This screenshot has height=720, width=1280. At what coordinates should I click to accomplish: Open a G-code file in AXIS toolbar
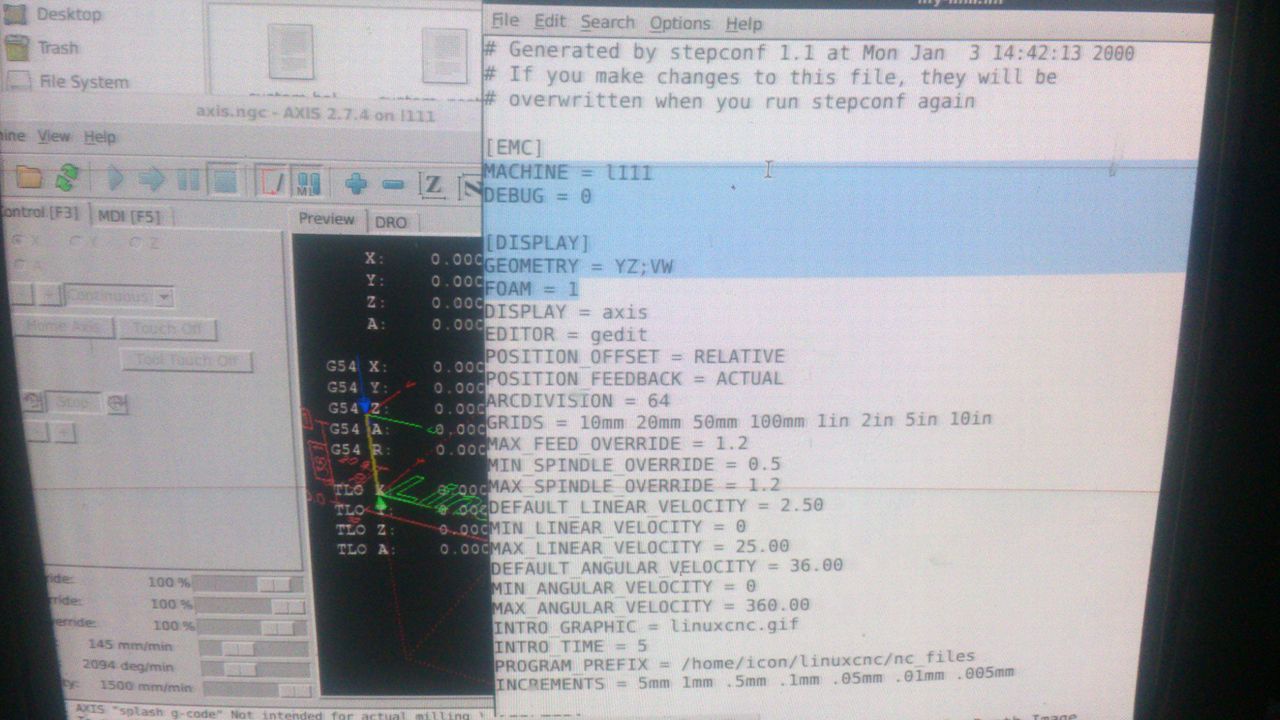coord(29,179)
